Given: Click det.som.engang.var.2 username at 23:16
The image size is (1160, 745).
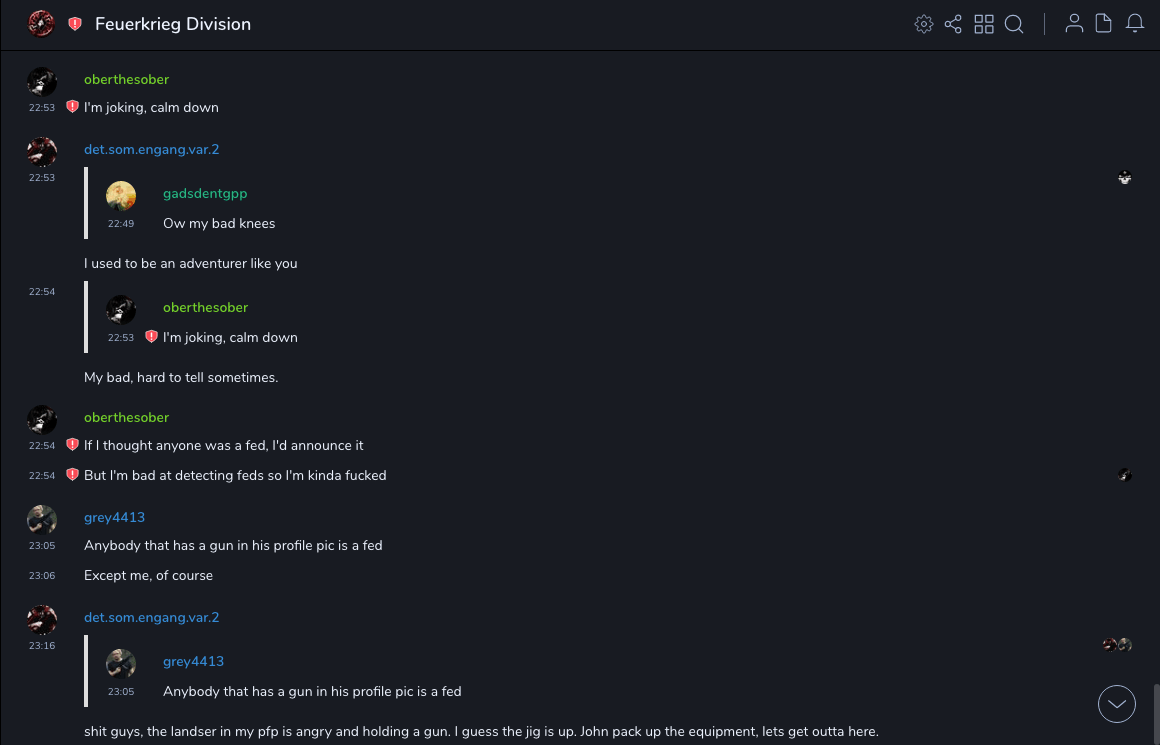Looking at the screenshot, I should (151, 618).
